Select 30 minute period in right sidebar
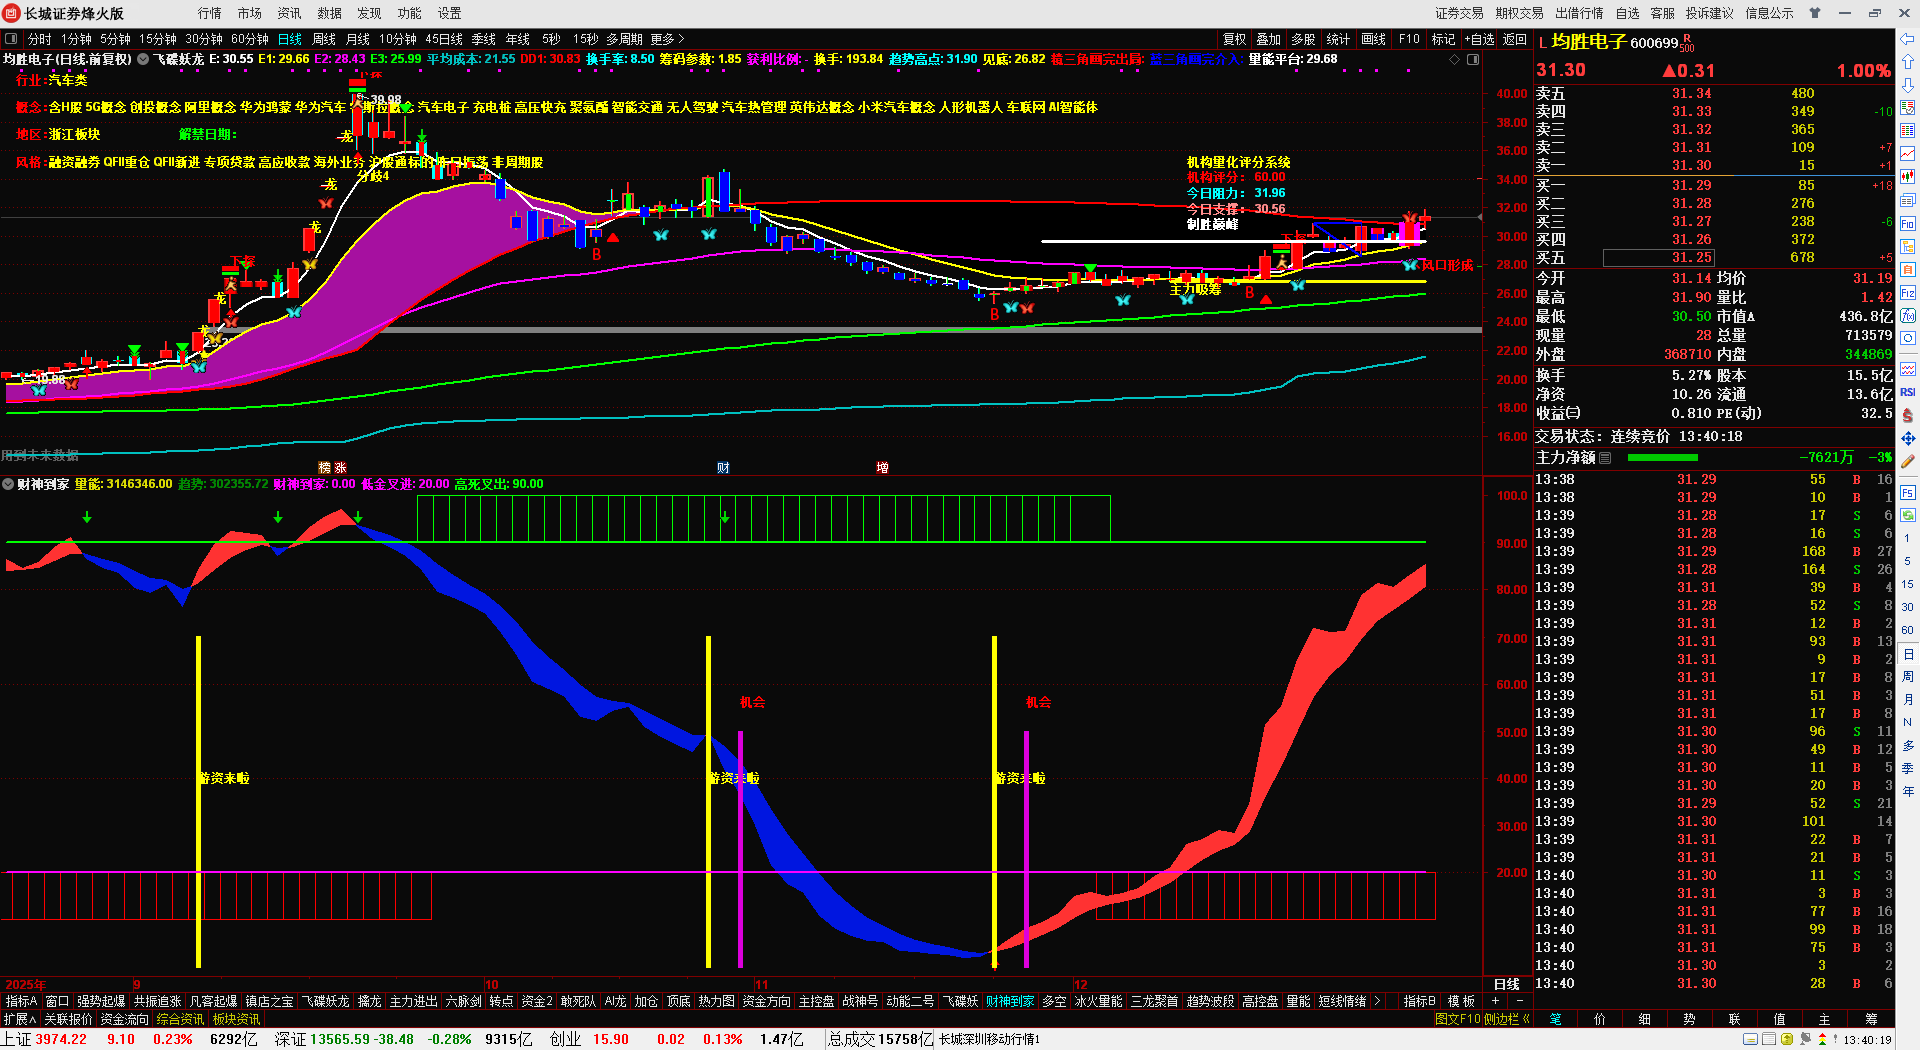The height and width of the screenshot is (1050, 1920). click(1908, 607)
